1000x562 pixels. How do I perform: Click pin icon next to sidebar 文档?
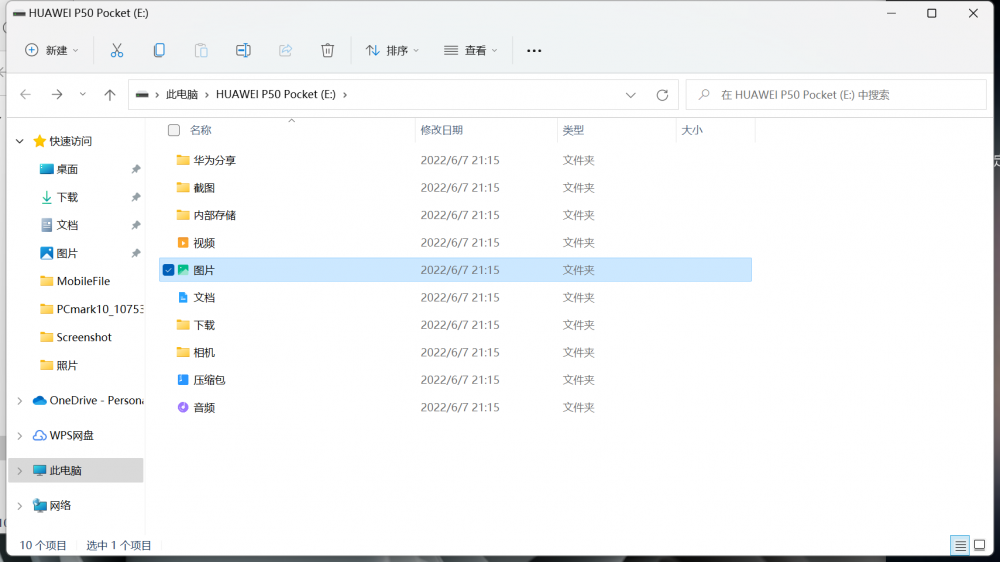pos(136,225)
